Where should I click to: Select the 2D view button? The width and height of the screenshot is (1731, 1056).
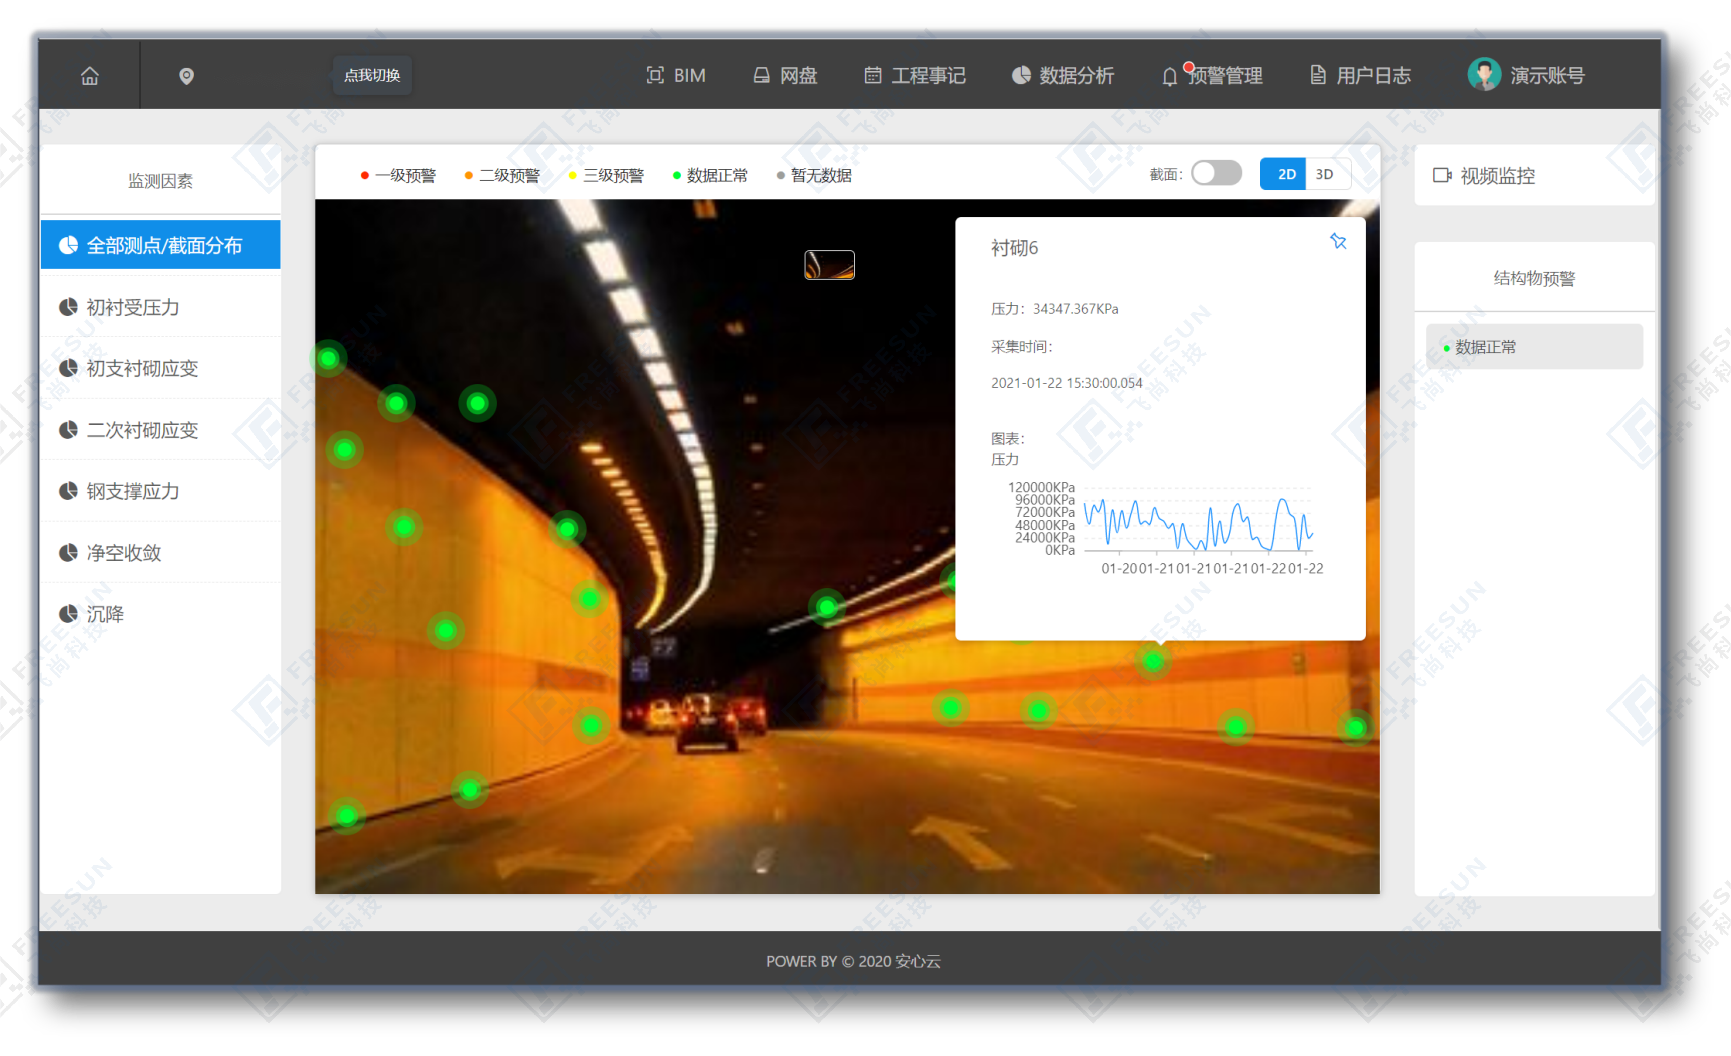pyautogui.click(x=1286, y=174)
